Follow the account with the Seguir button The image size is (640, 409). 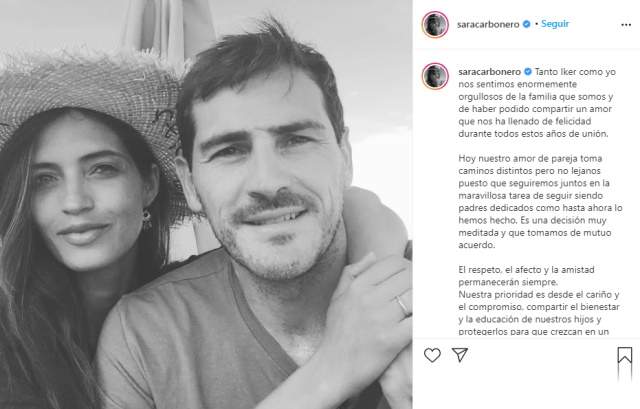point(555,24)
